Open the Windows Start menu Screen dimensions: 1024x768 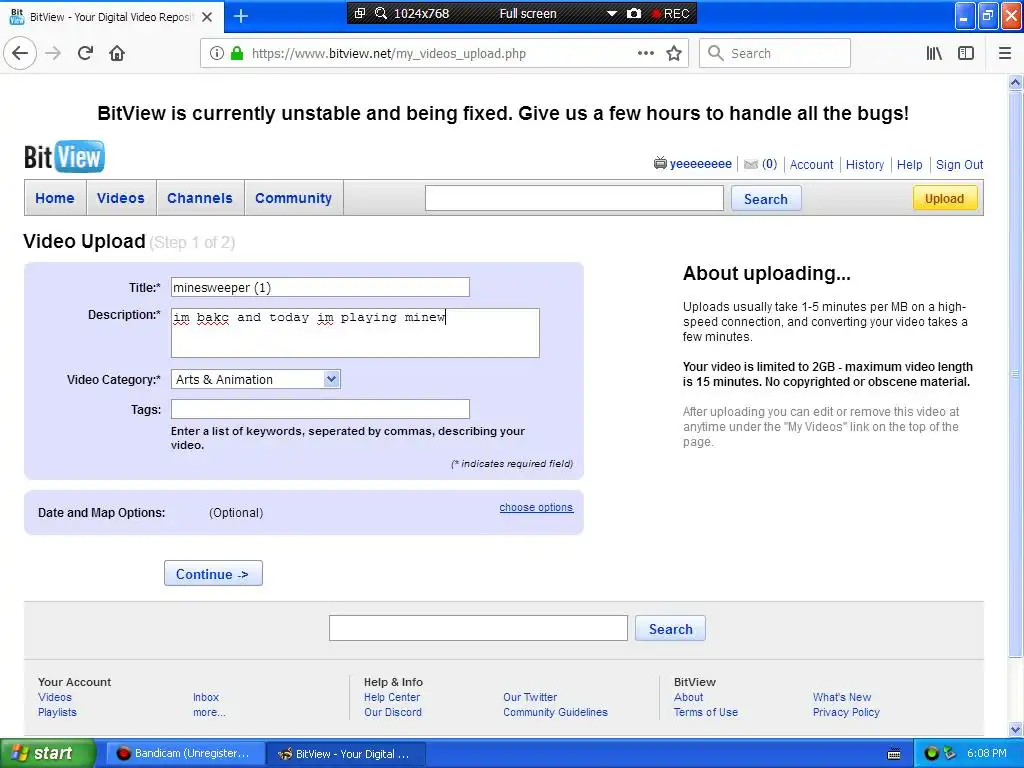47,754
